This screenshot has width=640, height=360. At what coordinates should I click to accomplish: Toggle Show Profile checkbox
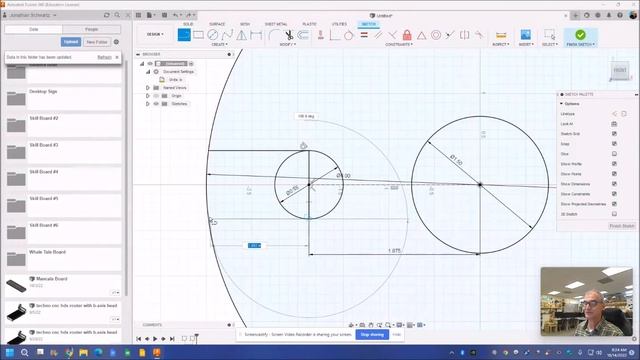614,164
